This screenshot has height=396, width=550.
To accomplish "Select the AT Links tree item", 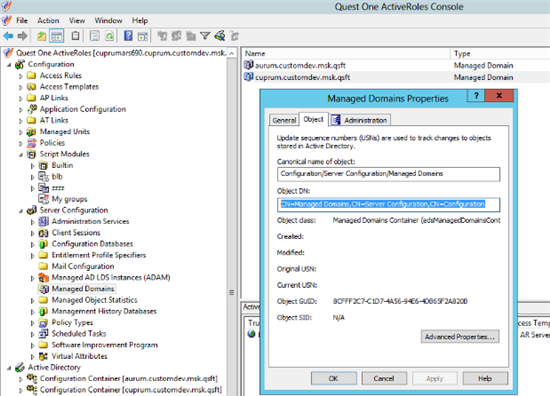I will (x=54, y=120).
